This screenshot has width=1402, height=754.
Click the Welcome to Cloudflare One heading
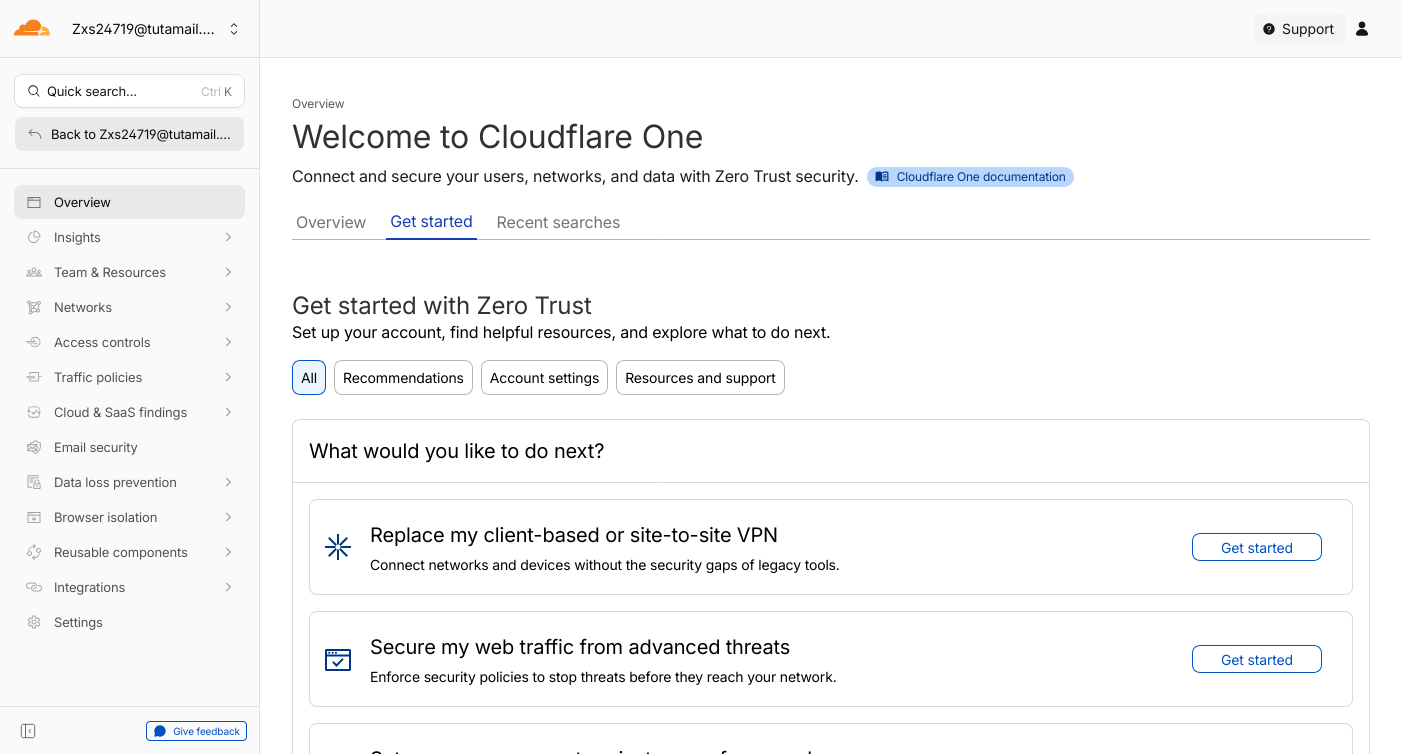tap(497, 137)
